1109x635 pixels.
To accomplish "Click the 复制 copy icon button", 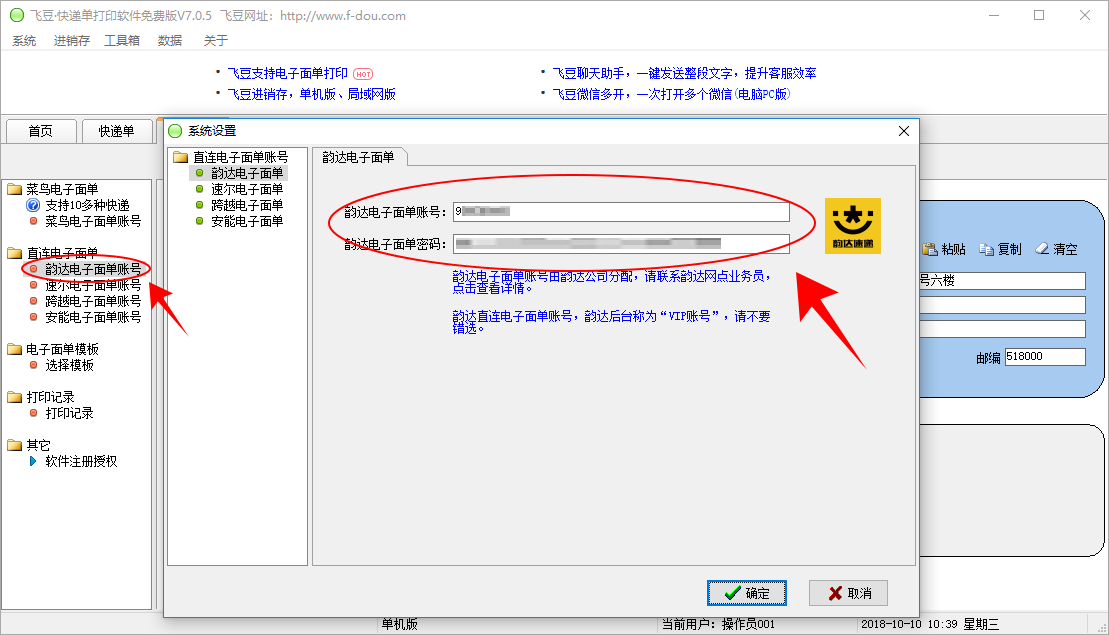I will point(1000,249).
